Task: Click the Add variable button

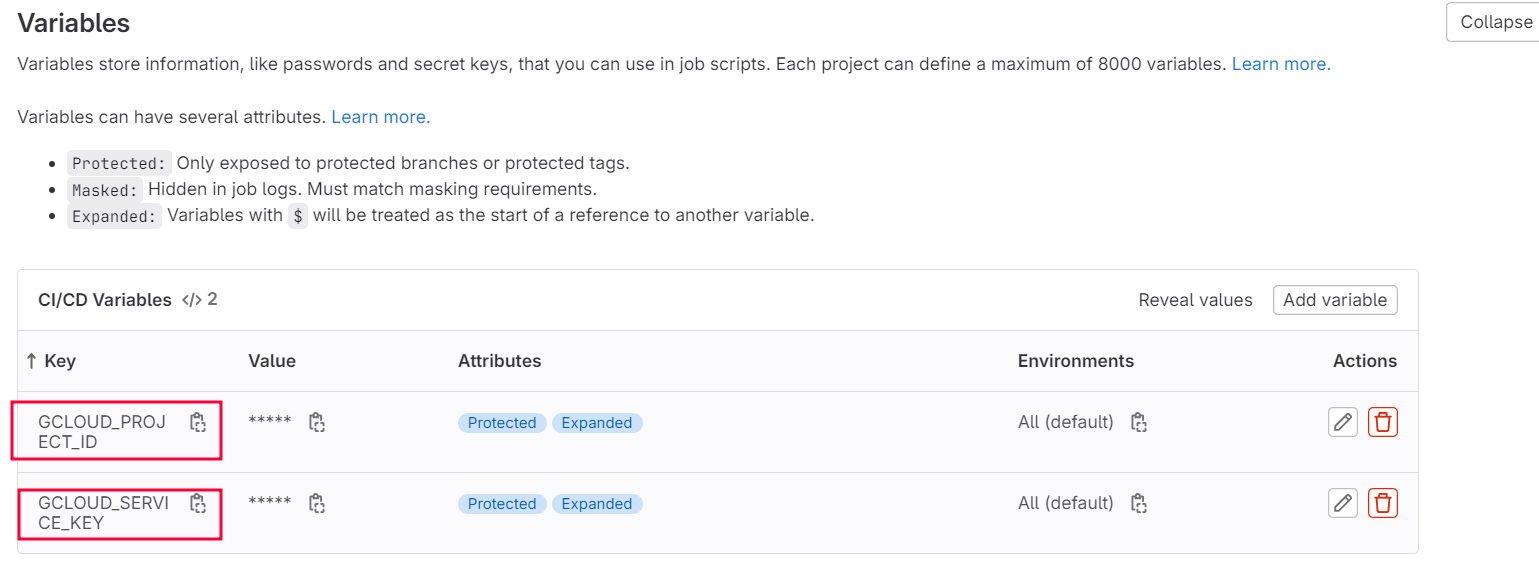Action: tap(1335, 300)
